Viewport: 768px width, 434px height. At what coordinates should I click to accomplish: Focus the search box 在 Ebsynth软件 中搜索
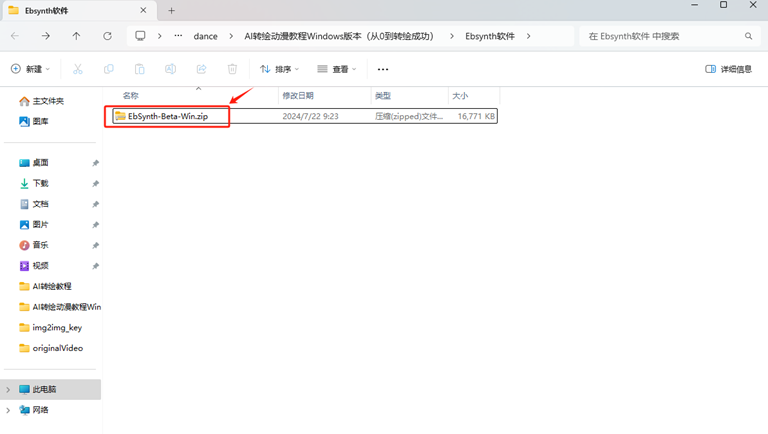coord(669,36)
